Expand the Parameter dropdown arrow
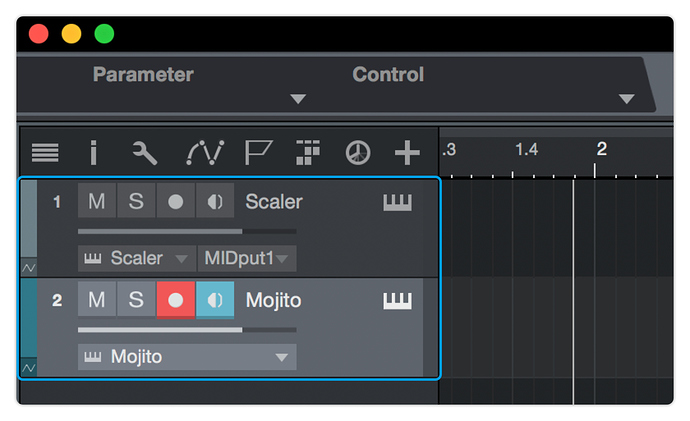 pyautogui.click(x=298, y=99)
